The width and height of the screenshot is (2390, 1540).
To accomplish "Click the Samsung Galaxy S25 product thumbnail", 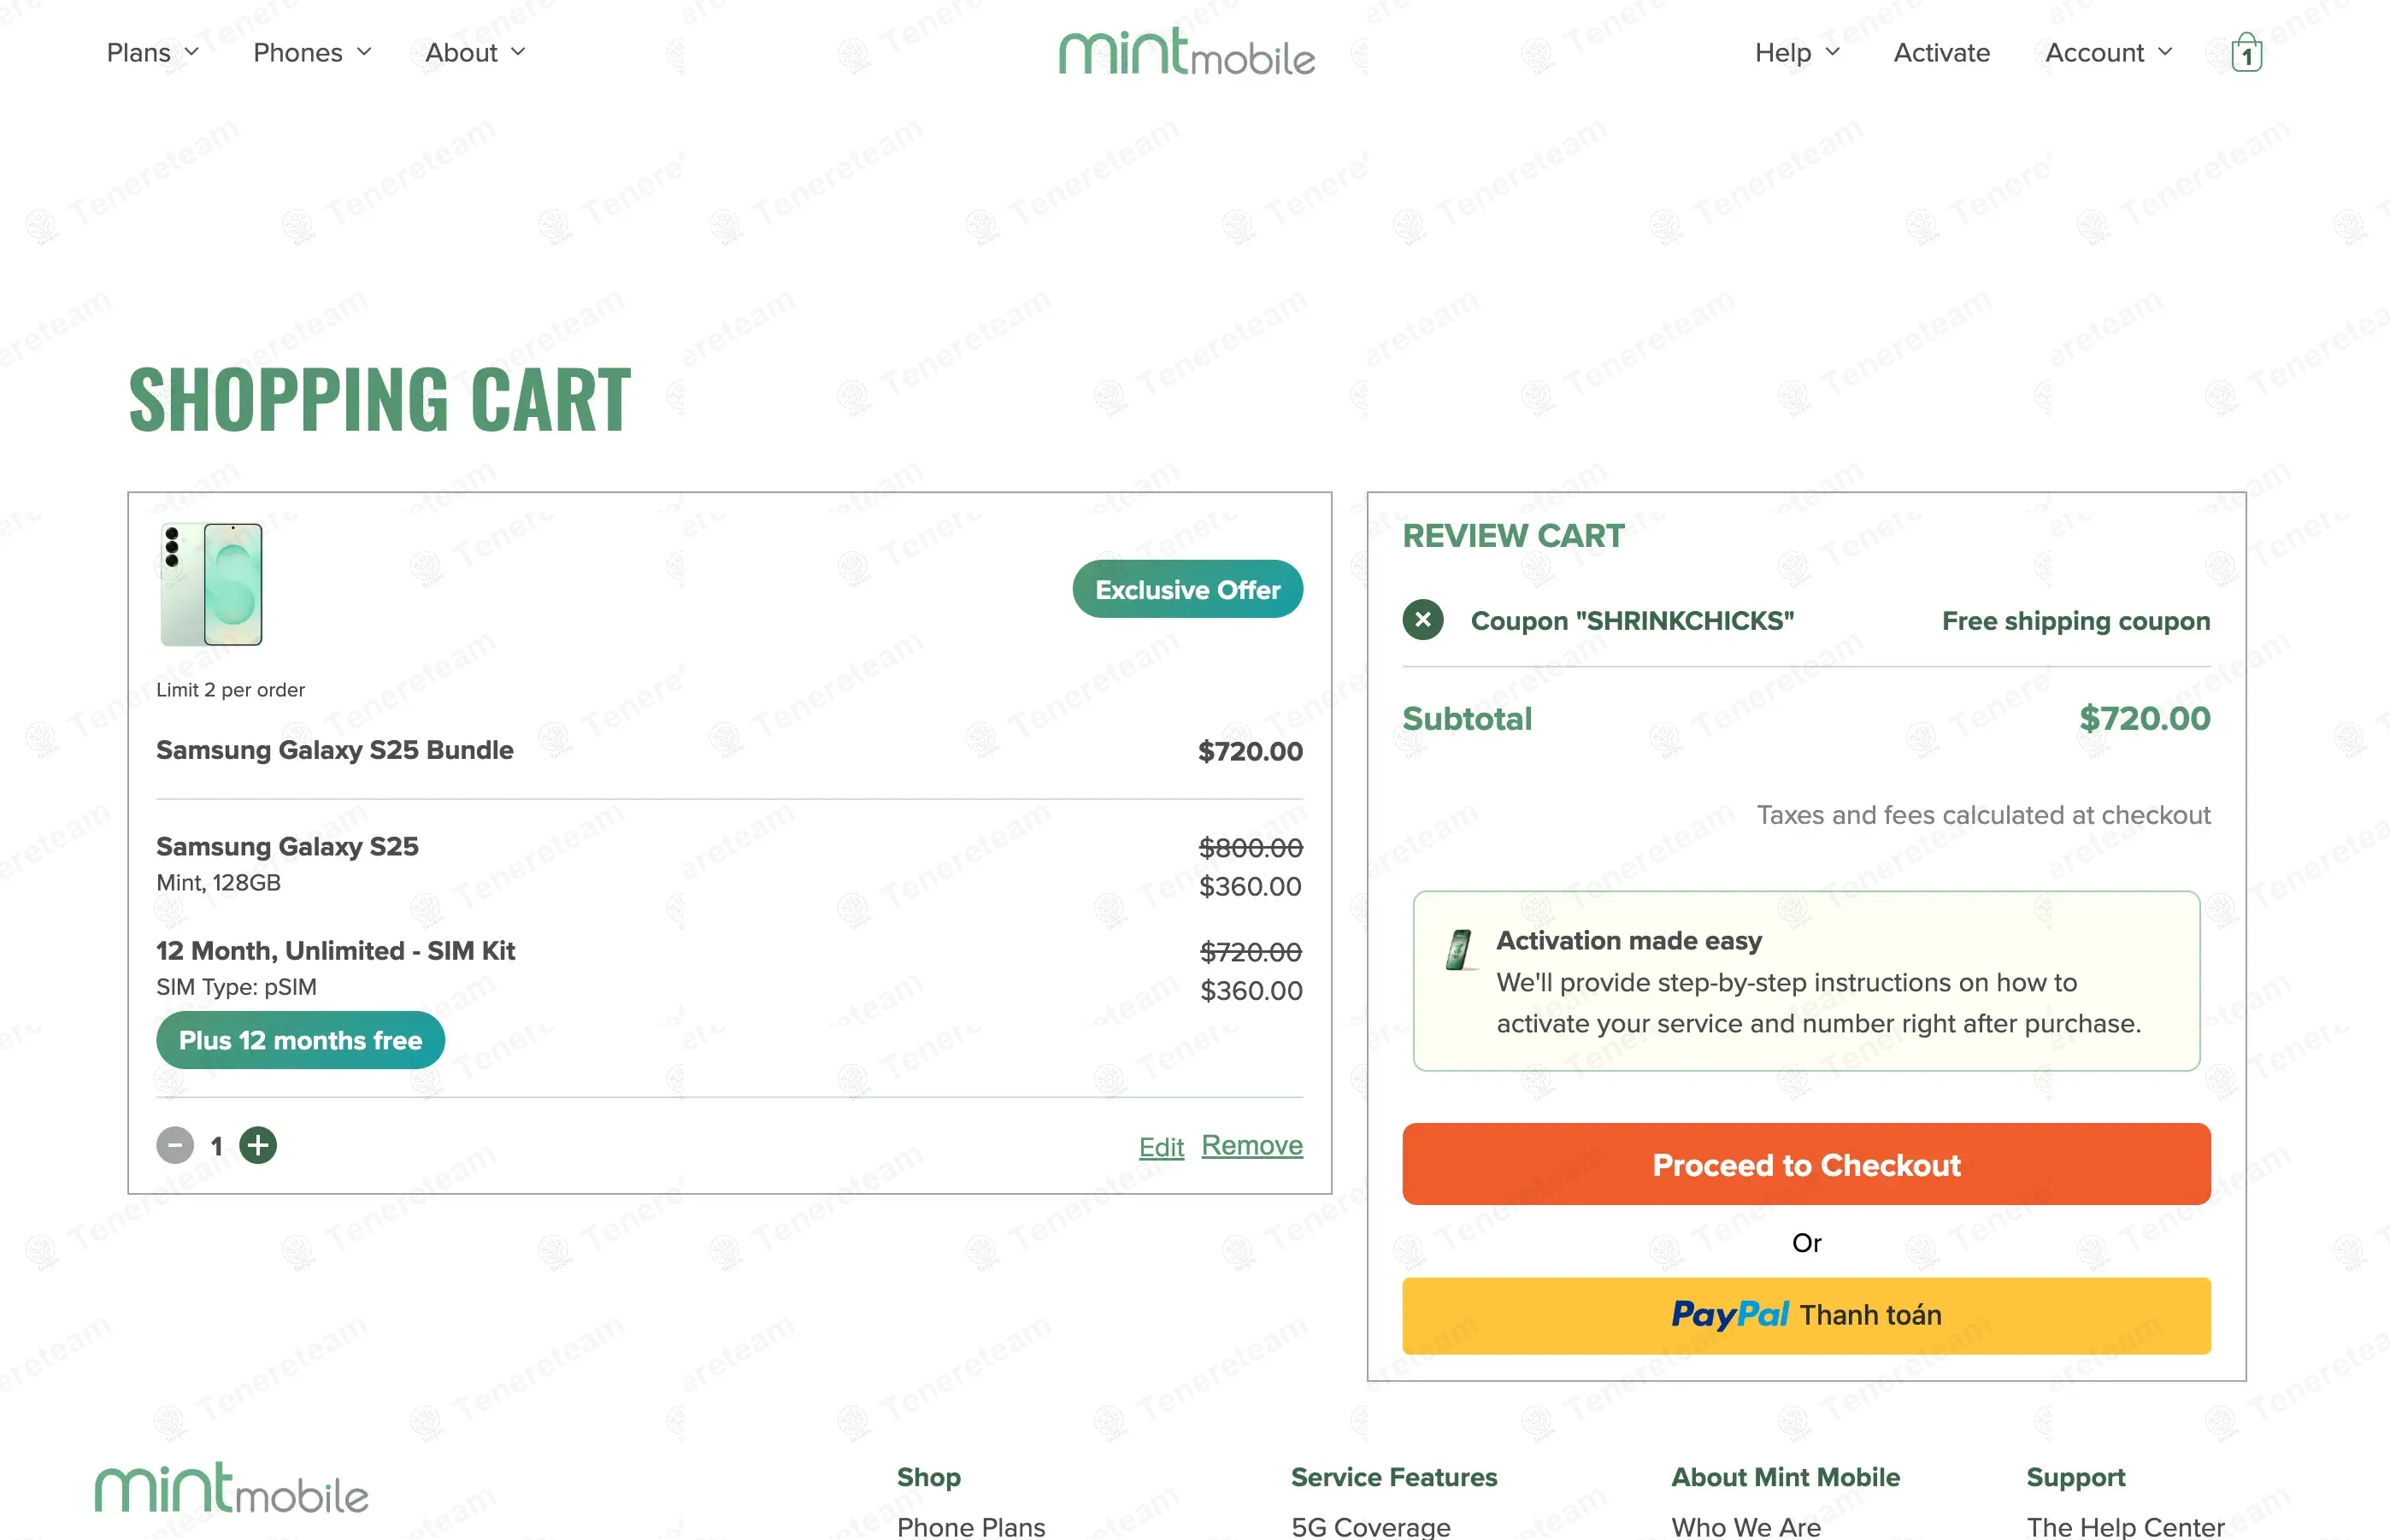I will point(212,584).
